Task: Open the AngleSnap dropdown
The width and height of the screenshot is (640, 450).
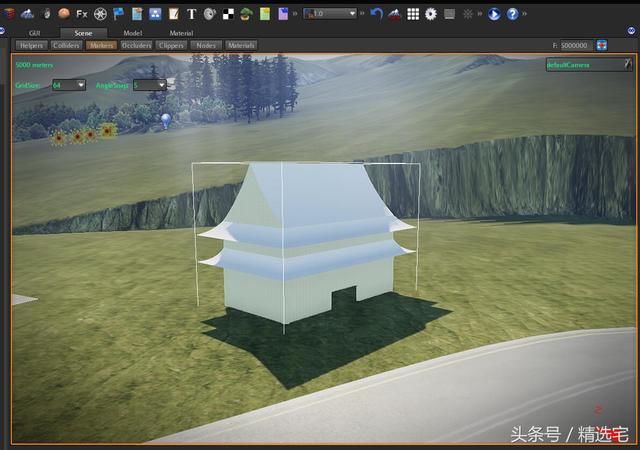Action: coord(150,85)
